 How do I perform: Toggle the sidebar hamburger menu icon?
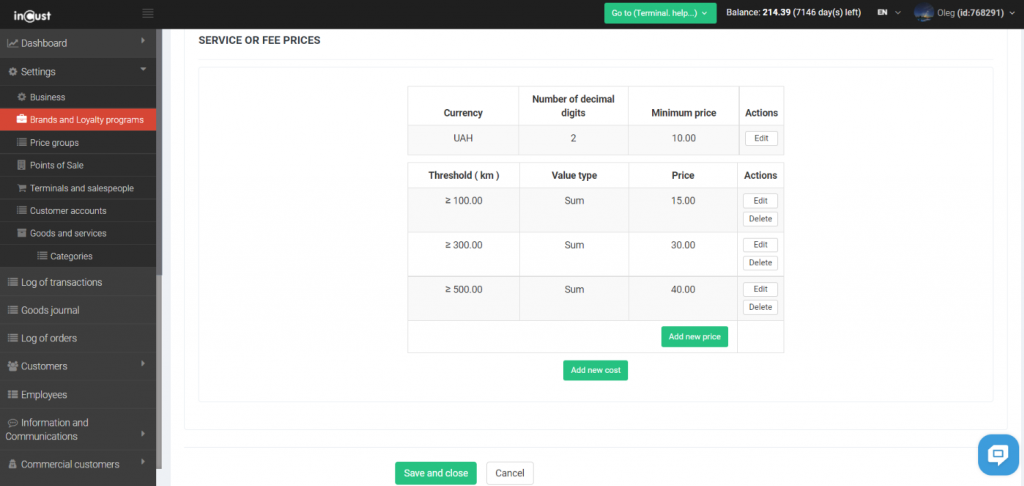coord(148,13)
